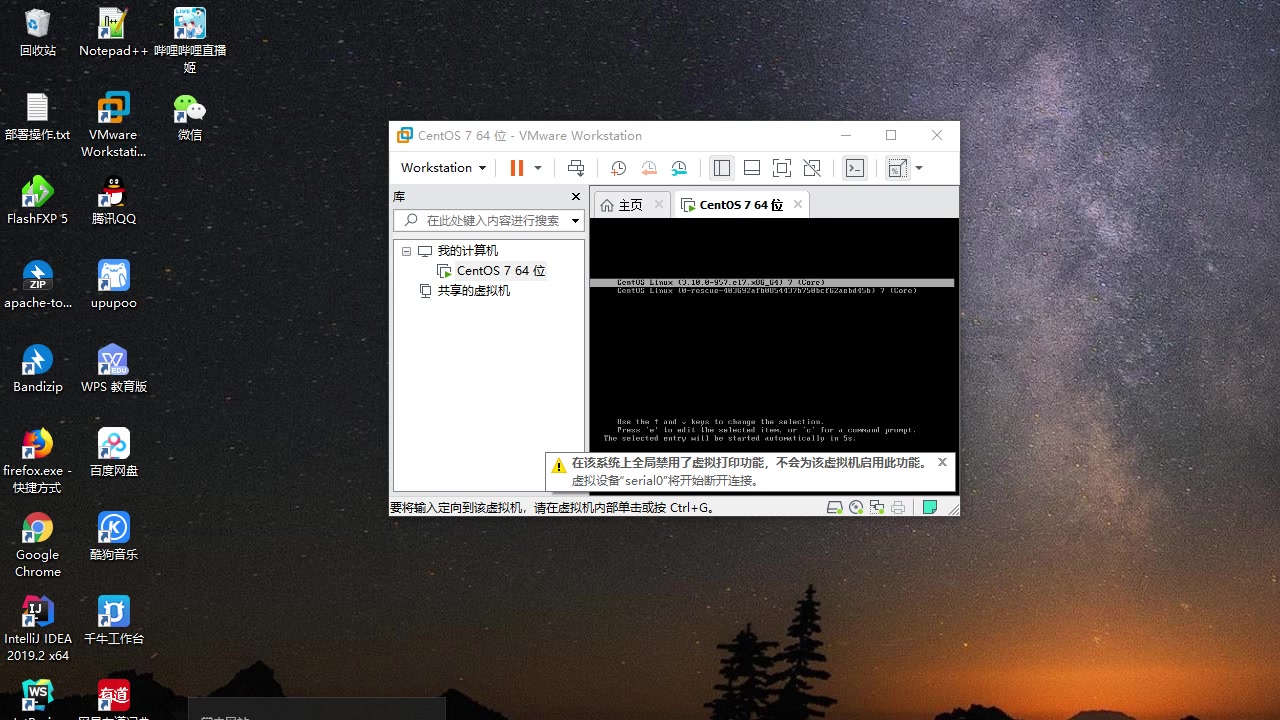Open the library search filter dropdown
Screen dimensions: 1280x720
point(576,220)
